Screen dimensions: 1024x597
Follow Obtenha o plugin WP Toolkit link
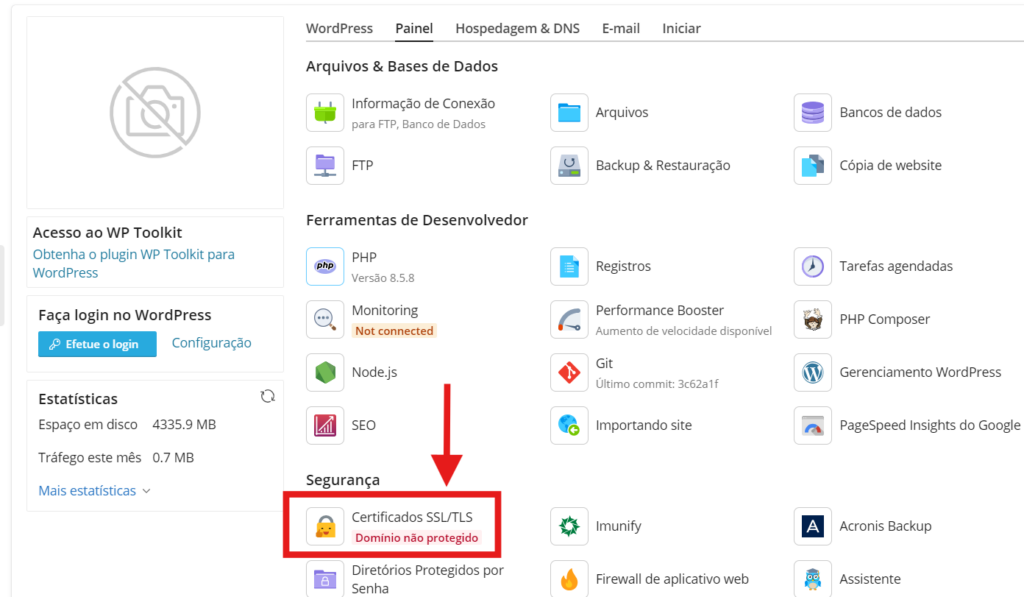point(133,263)
